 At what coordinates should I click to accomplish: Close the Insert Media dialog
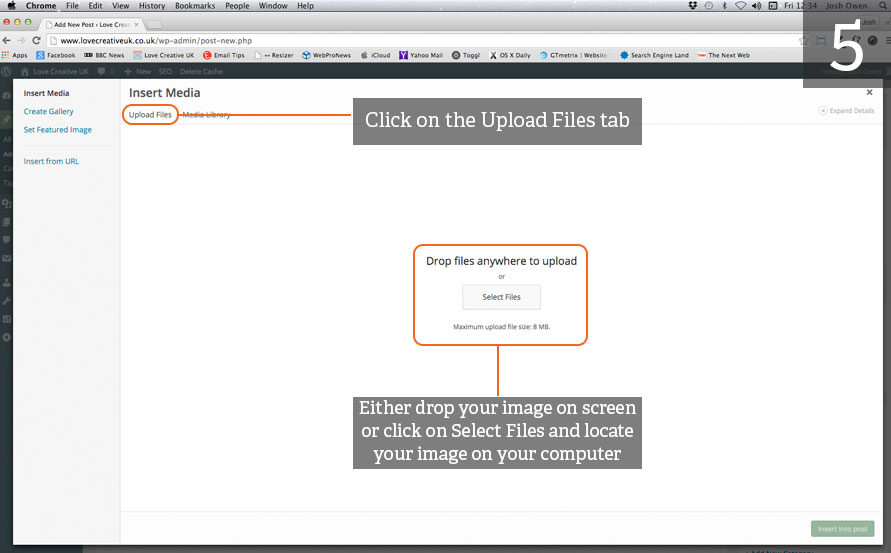[869, 92]
